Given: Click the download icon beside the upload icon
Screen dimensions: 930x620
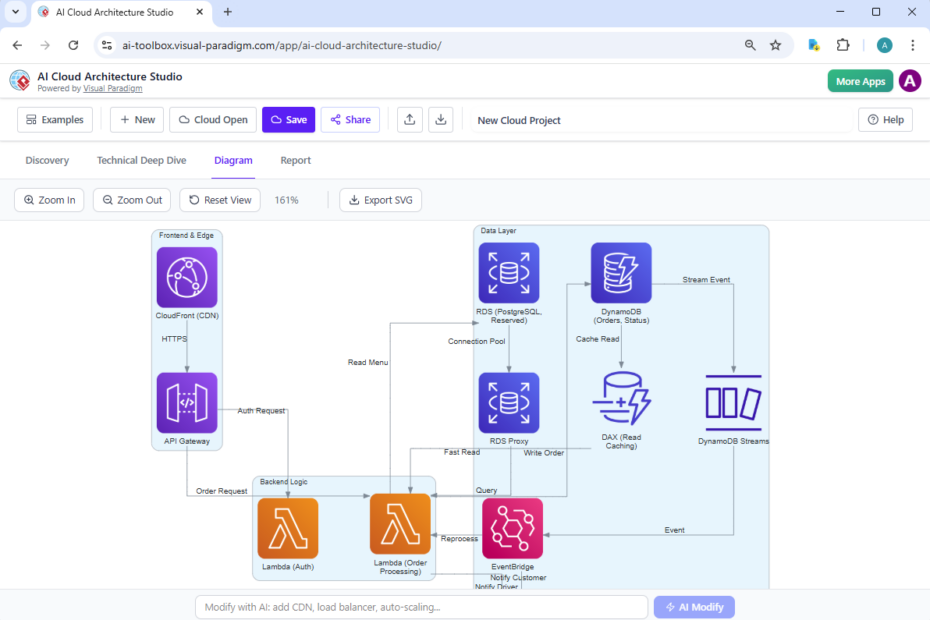Looking at the screenshot, I should click(x=440, y=119).
